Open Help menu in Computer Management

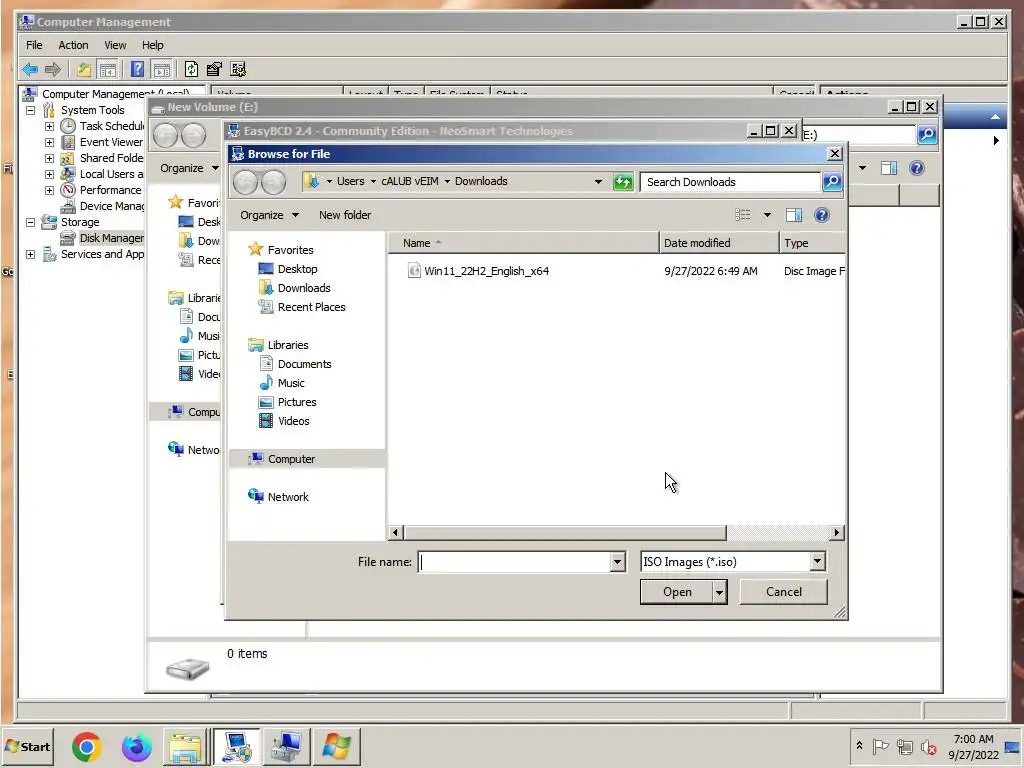[152, 45]
